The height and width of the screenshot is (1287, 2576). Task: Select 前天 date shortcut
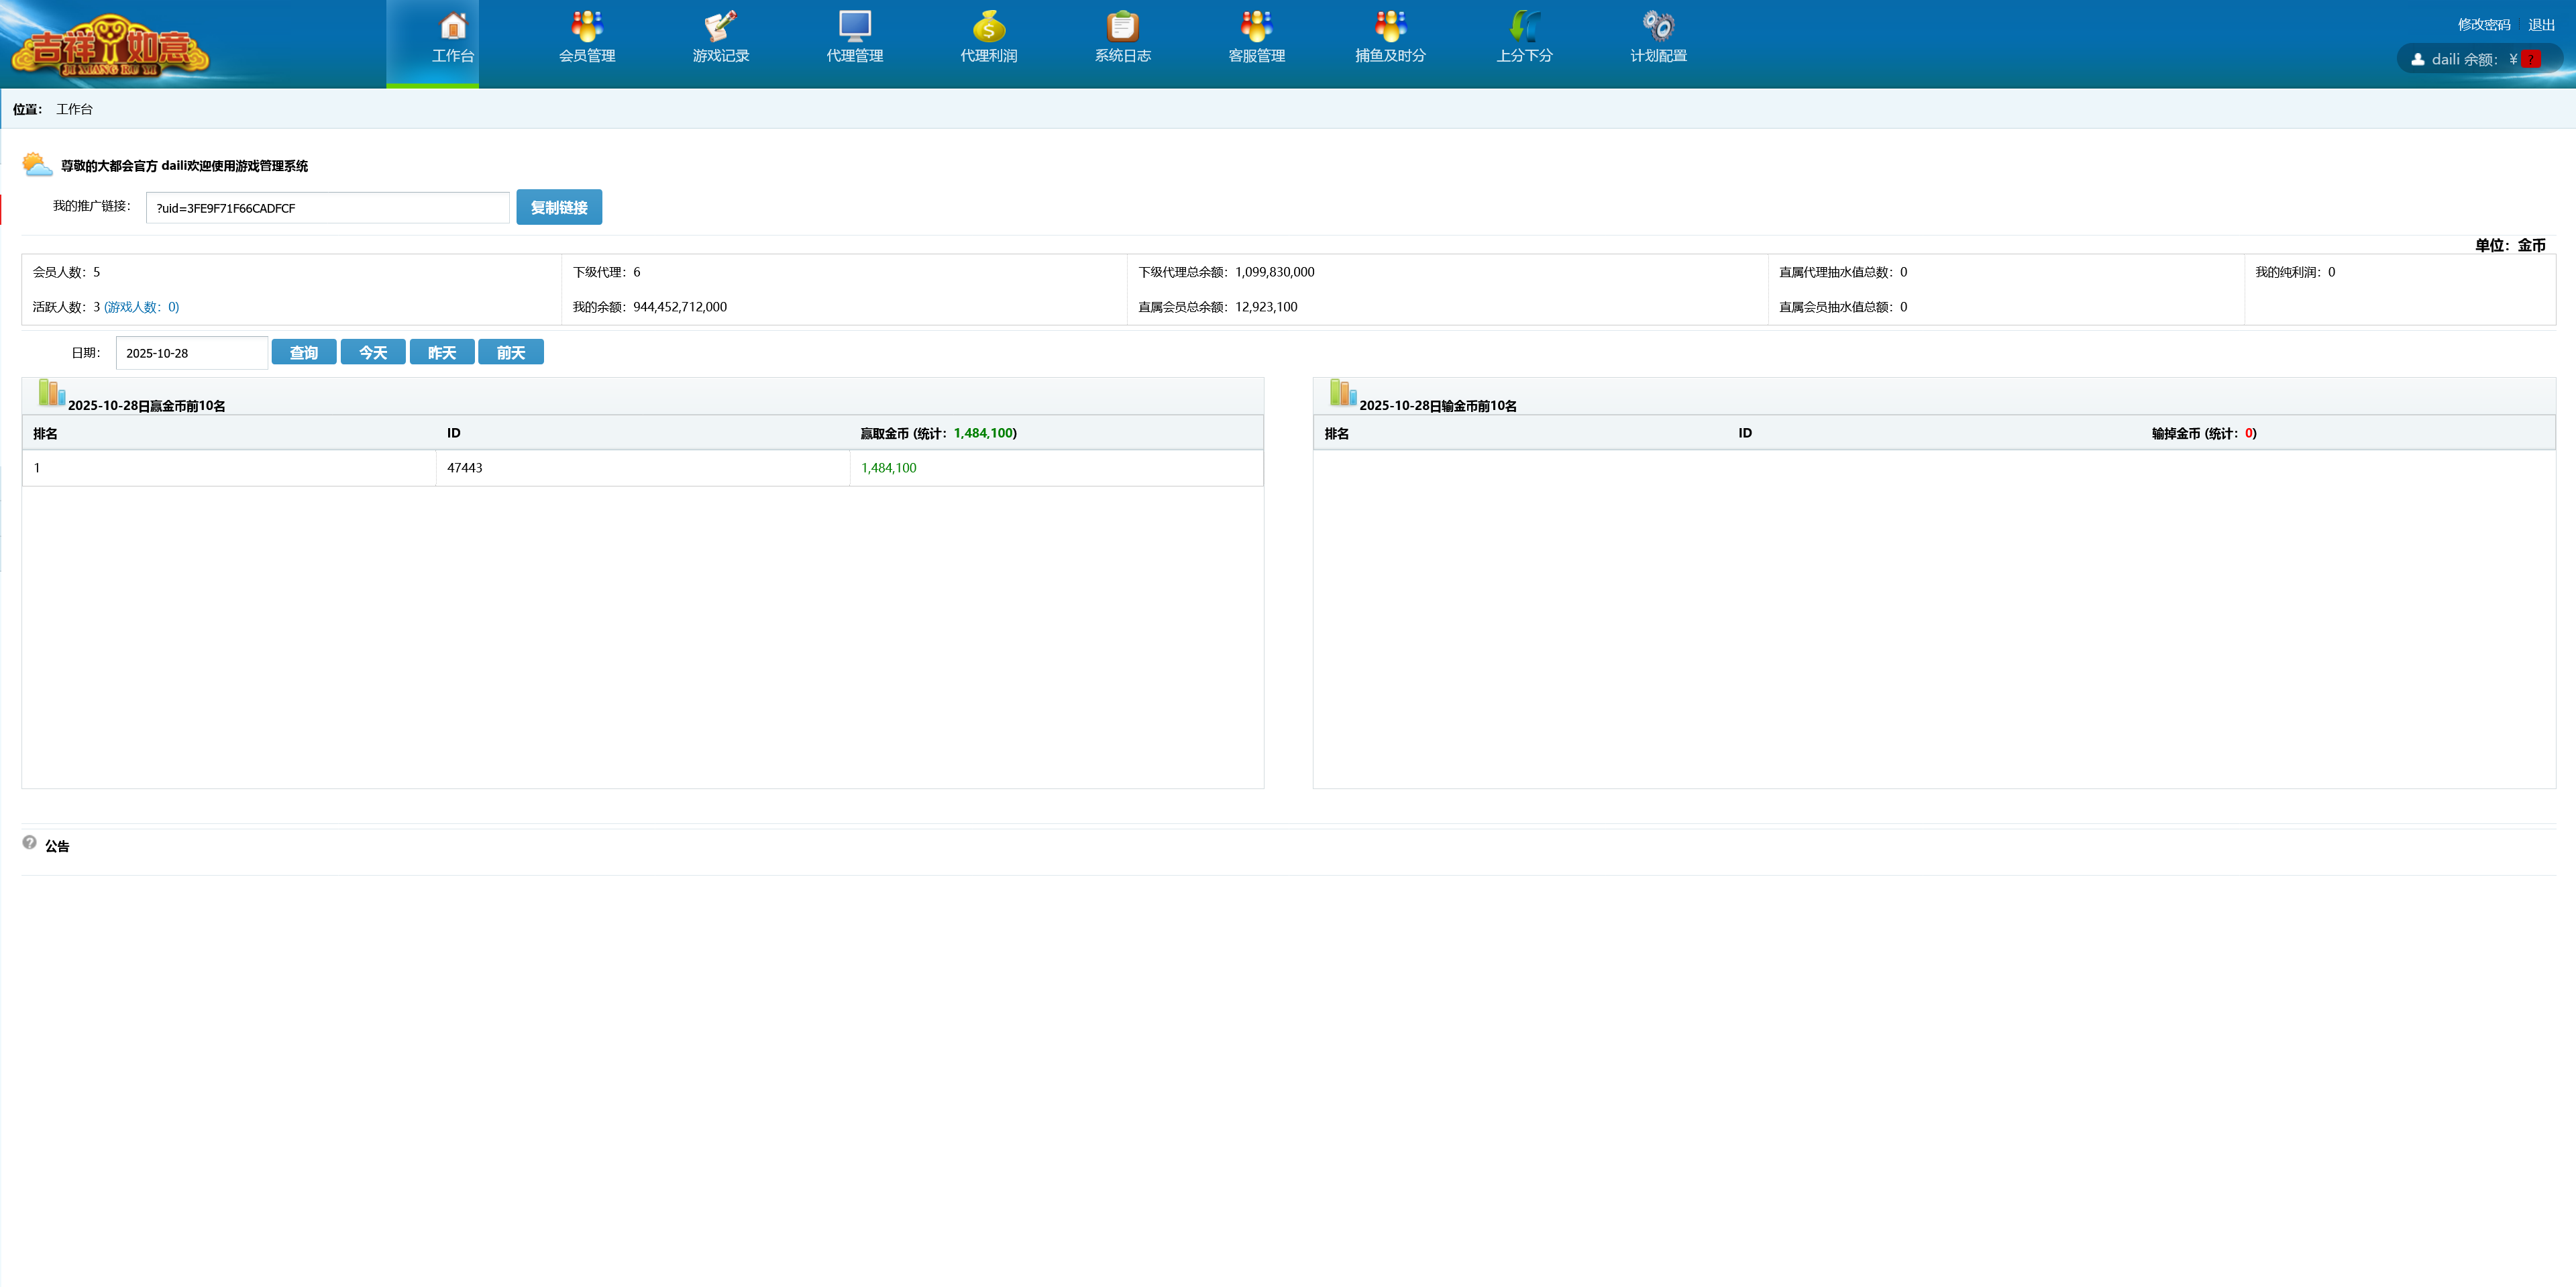point(511,352)
